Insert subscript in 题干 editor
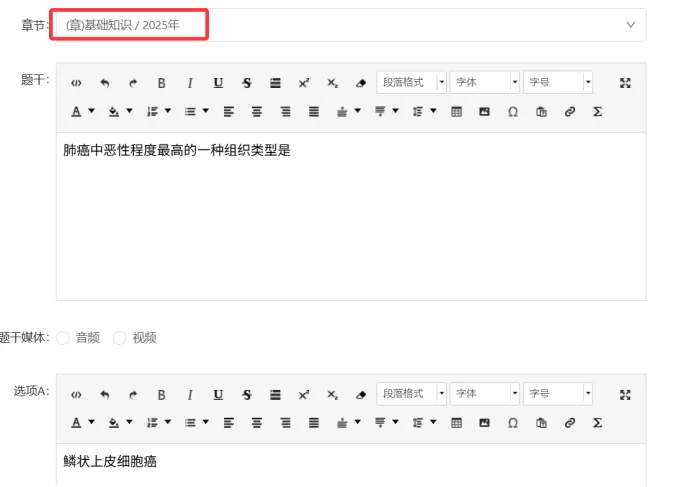This screenshot has height=487, width=683. click(332, 83)
